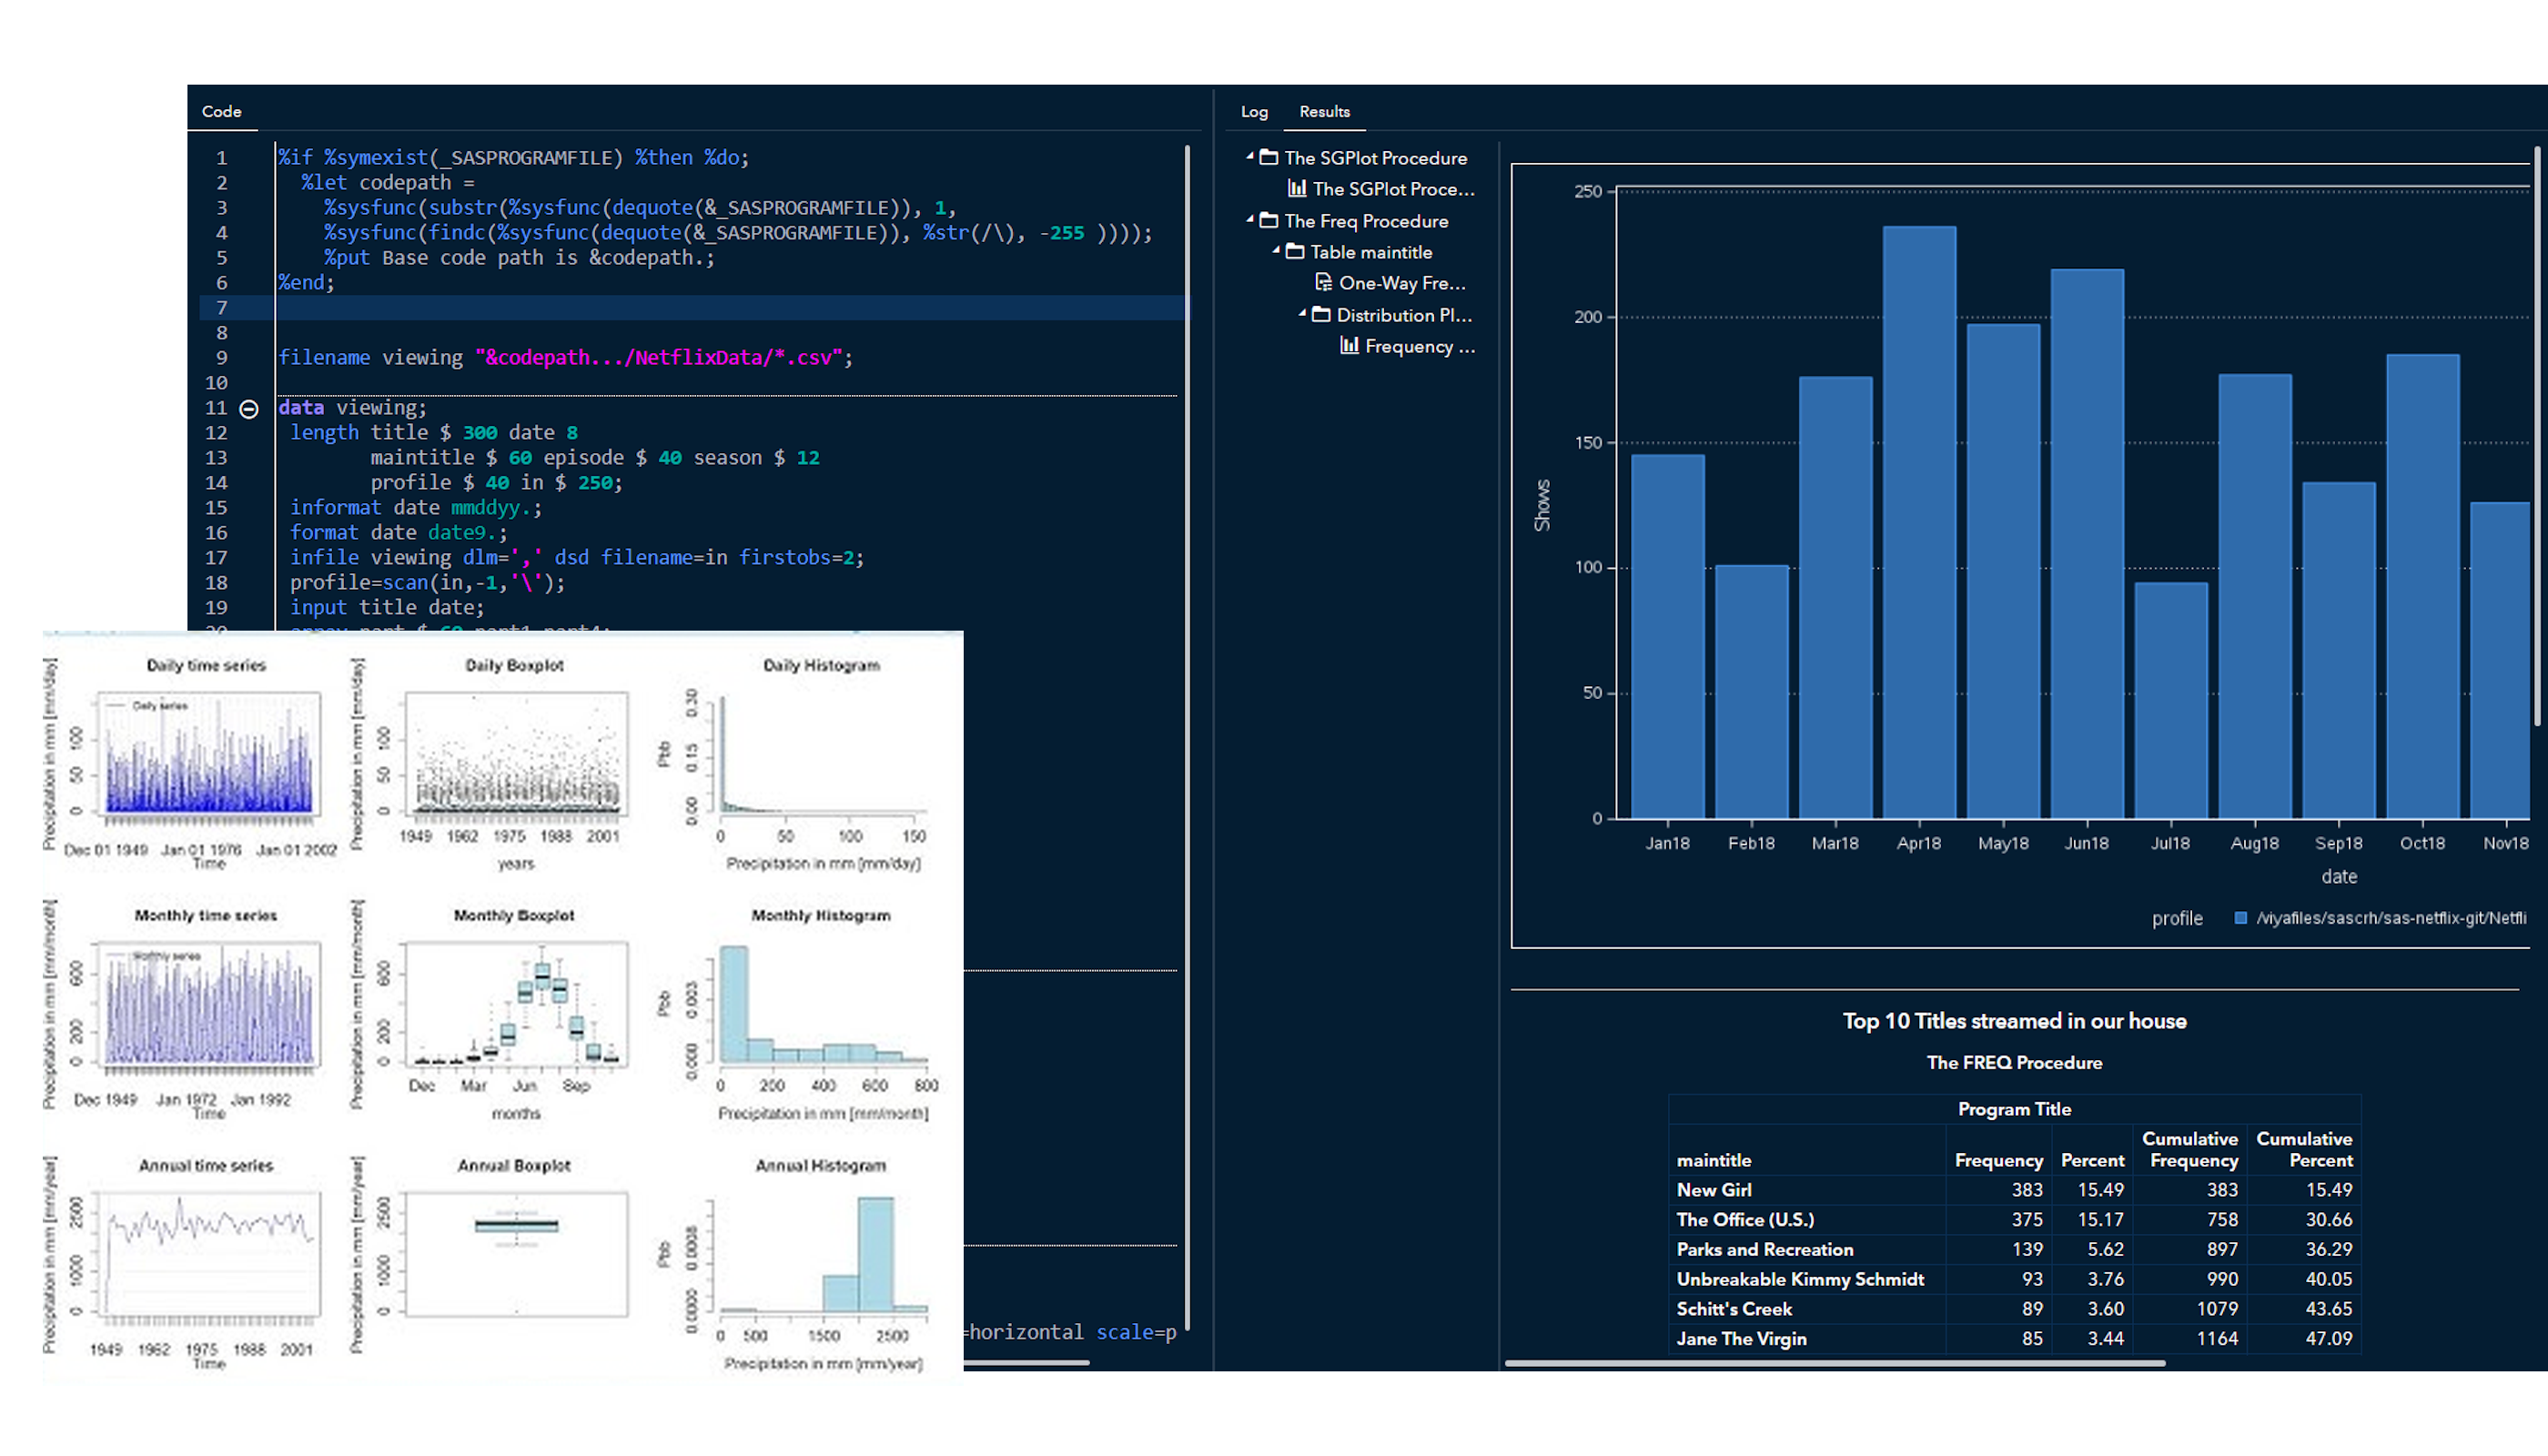The width and height of the screenshot is (2548, 1456).
Task: Collapse The Freq Procedure tree node
Action: point(1250,219)
